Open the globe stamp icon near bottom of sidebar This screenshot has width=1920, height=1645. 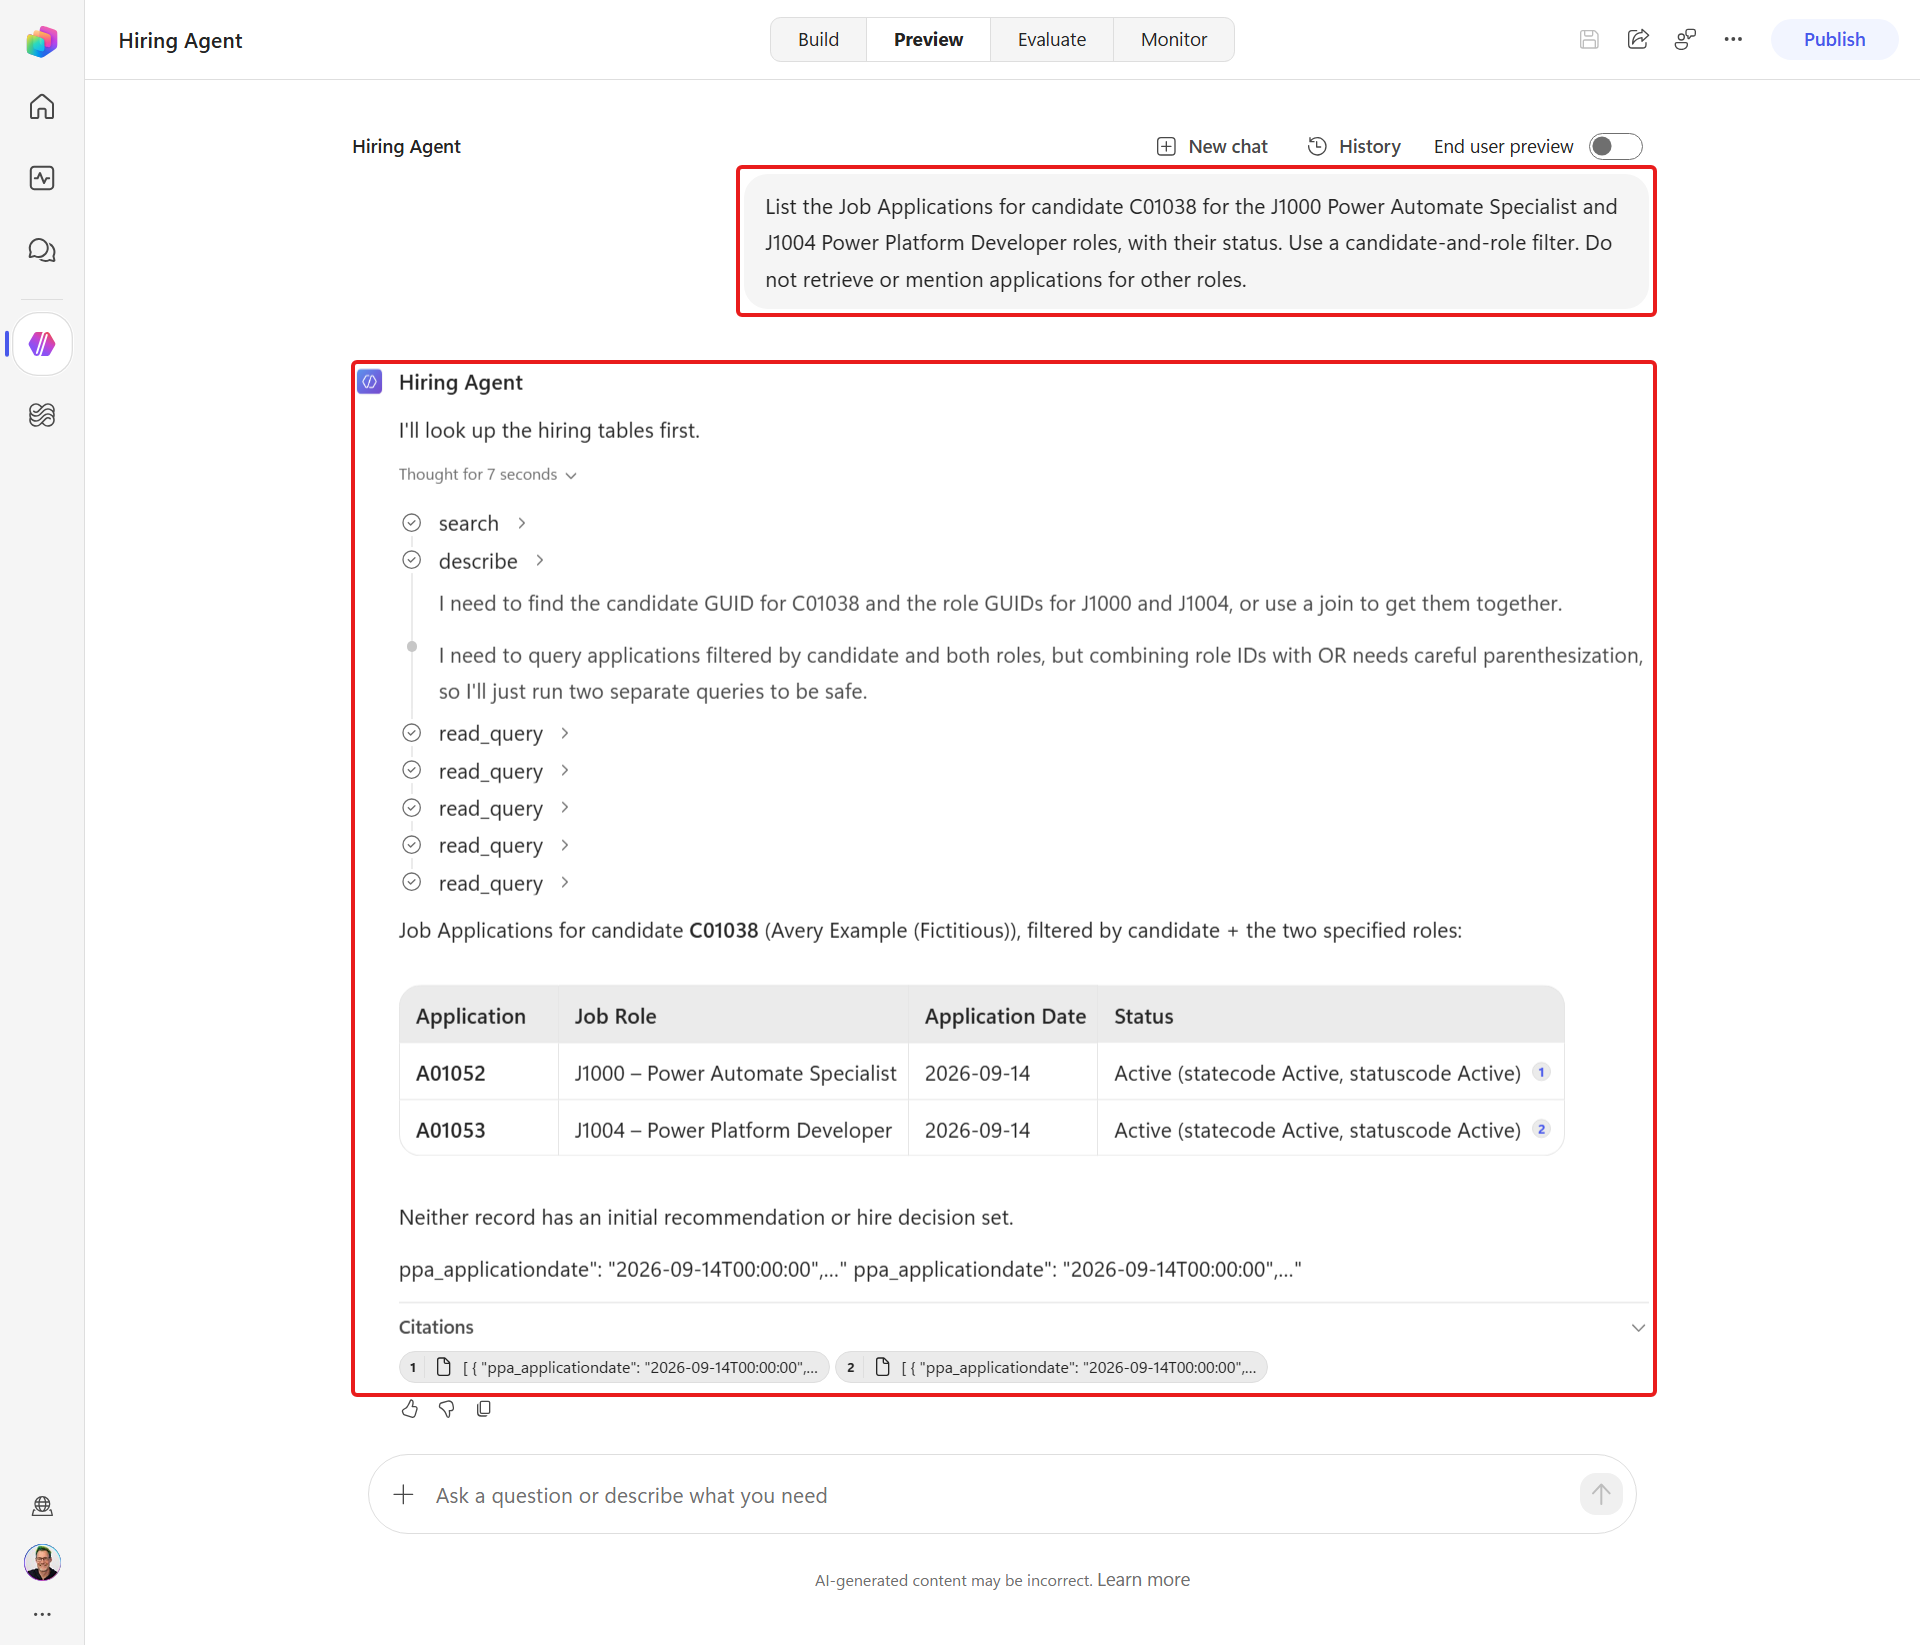[42, 1505]
